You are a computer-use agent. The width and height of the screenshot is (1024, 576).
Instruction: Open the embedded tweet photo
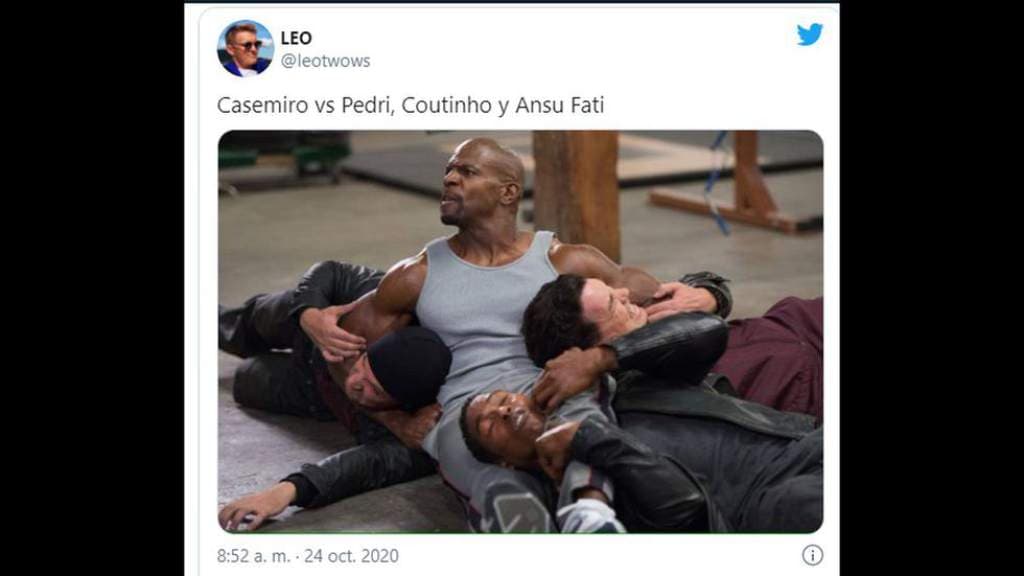coord(520,332)
